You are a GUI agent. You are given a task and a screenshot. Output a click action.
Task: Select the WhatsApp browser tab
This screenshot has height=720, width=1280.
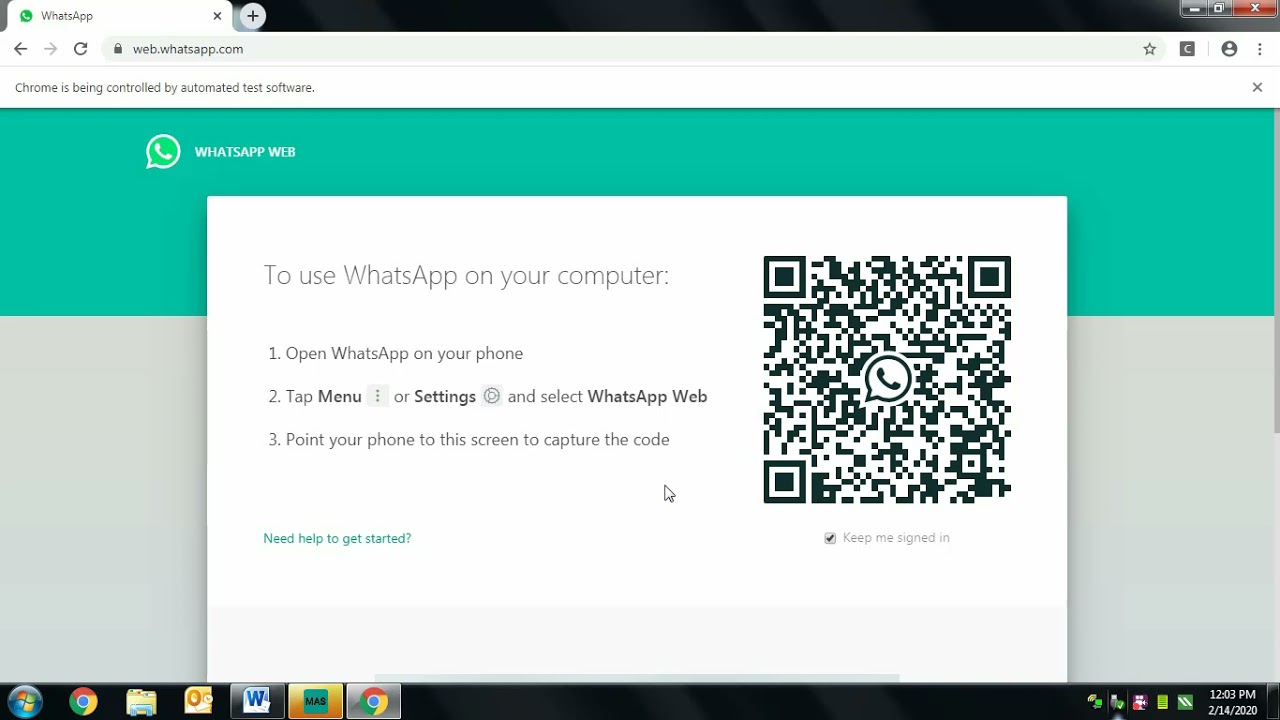point(118,16)
